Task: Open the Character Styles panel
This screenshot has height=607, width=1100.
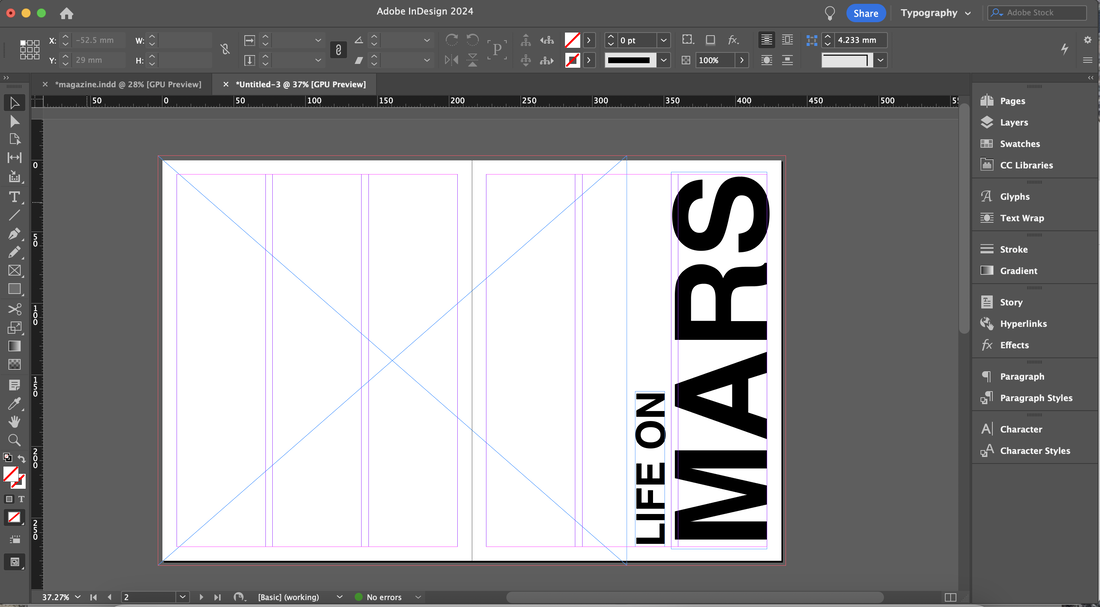Action: [1035, 451]
